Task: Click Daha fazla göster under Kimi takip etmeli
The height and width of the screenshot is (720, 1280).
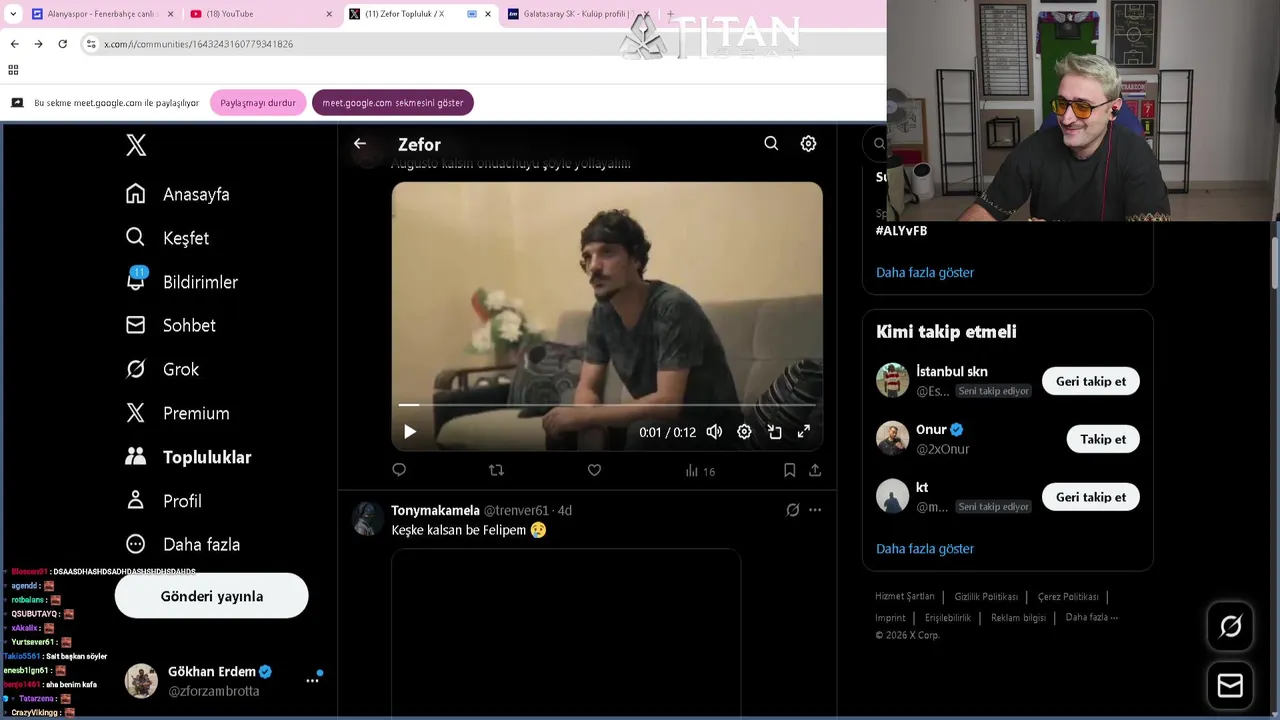Action: [925, 548]
